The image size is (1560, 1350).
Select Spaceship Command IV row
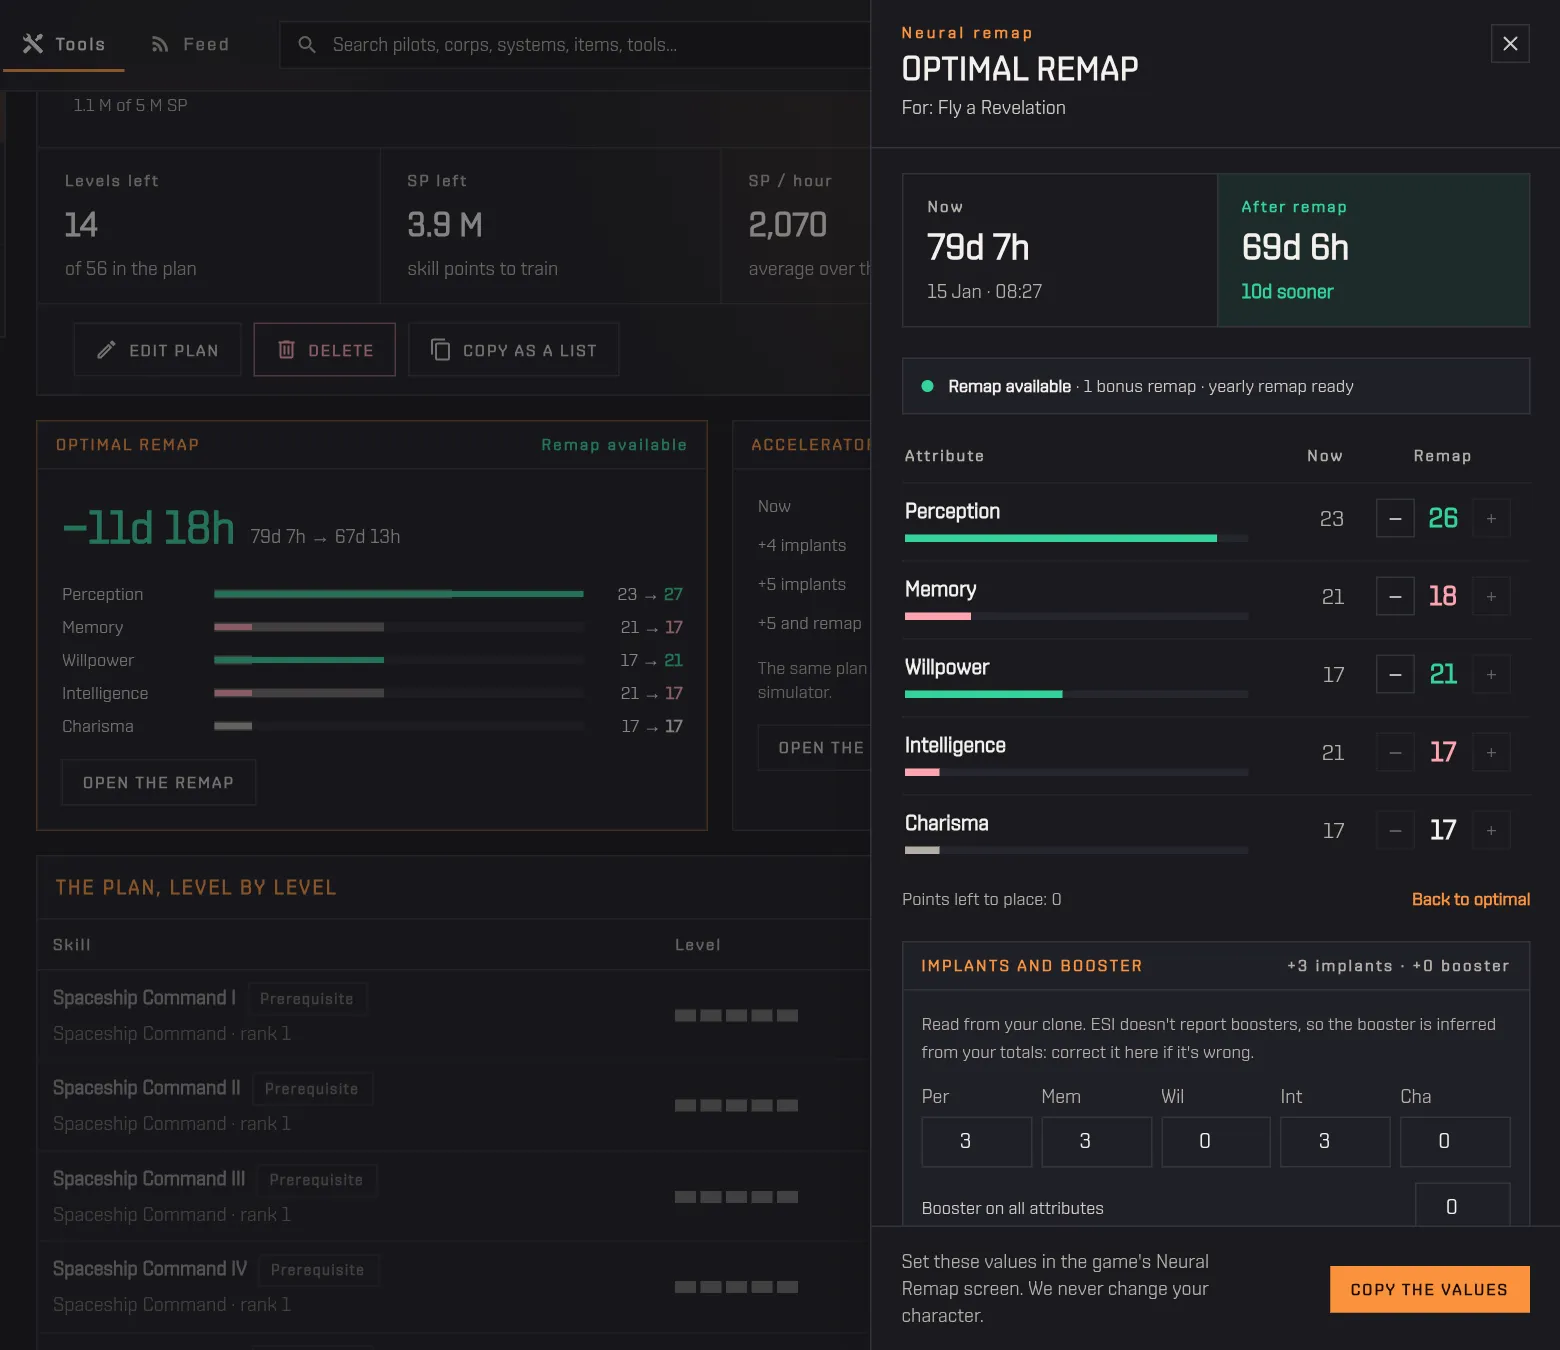(x=454, y=1286)
